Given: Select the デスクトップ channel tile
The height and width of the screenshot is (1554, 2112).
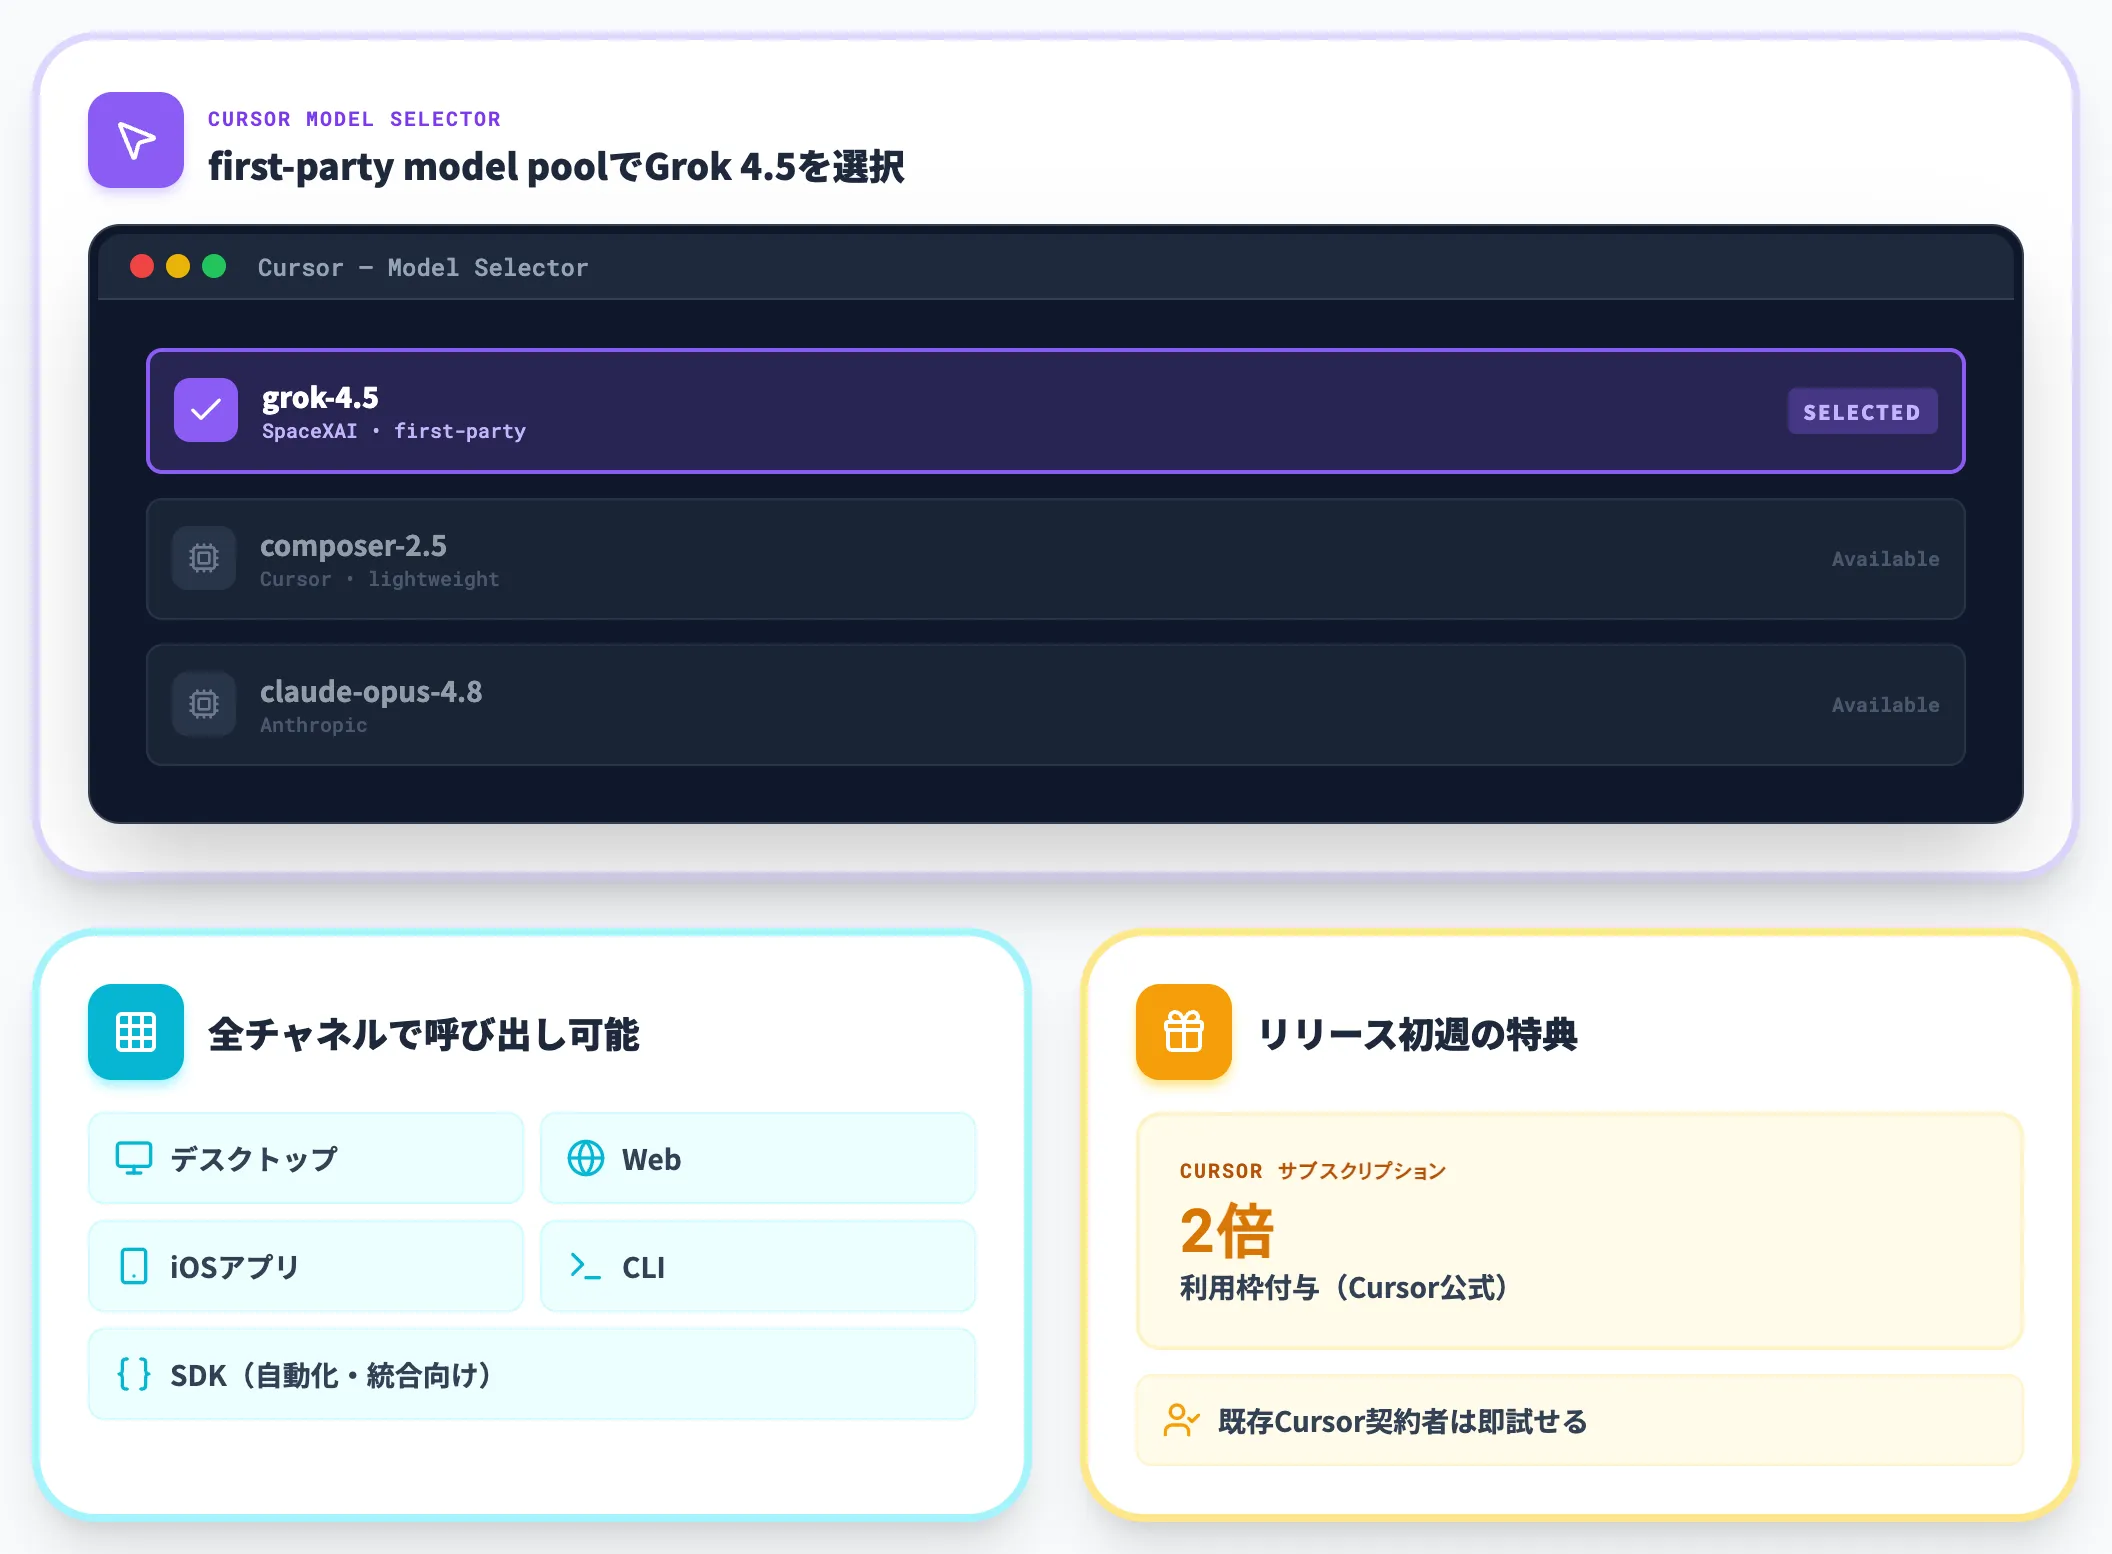Looking at the screenshot, I should (306, 1158).
